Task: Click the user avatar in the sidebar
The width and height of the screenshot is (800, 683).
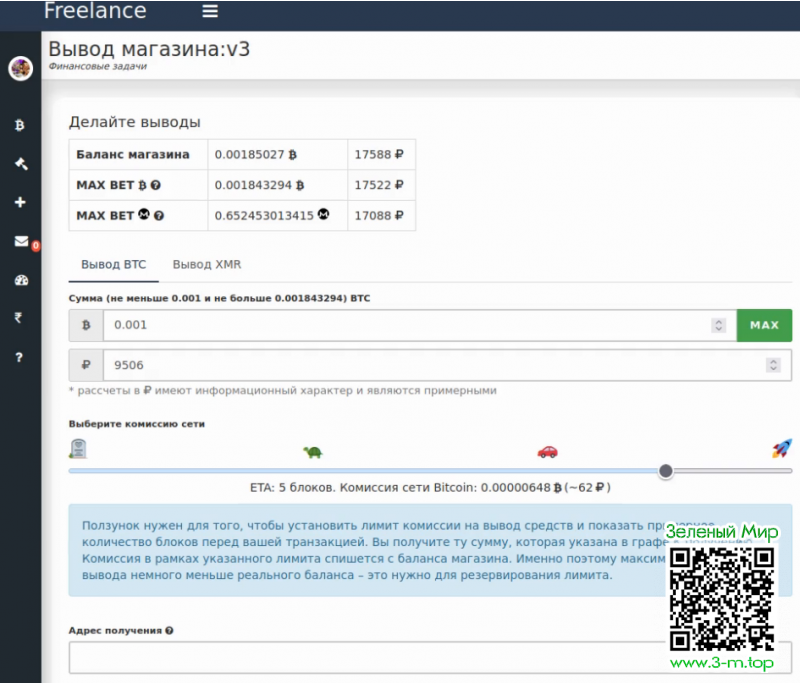Action: 20,68
